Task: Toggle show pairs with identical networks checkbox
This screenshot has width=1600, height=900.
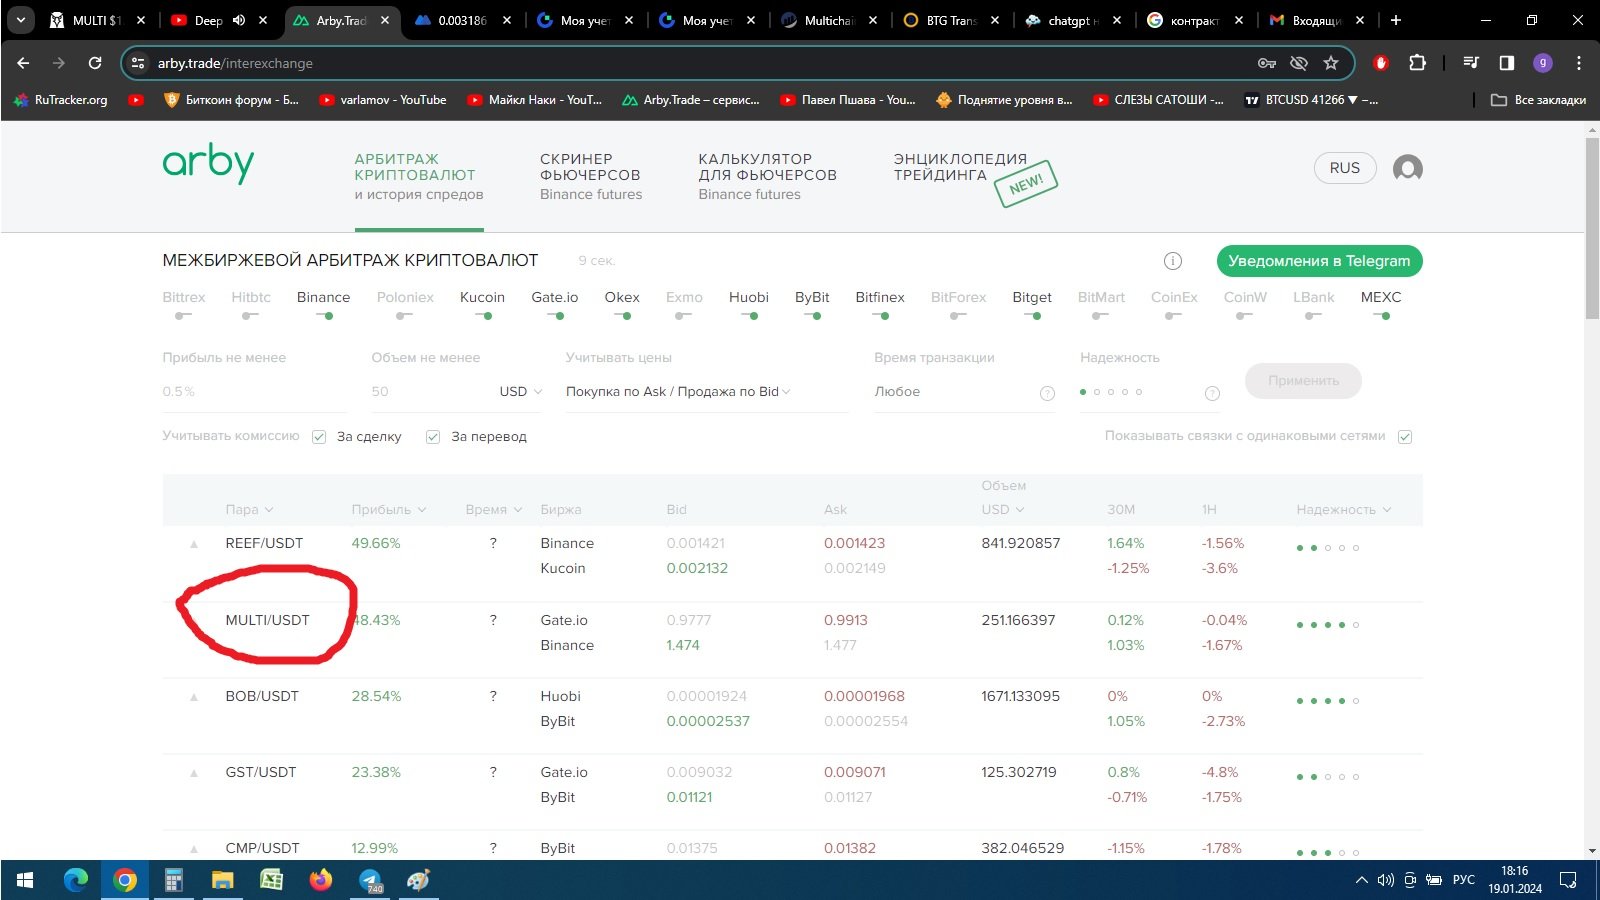Action: pos(1405,437)
